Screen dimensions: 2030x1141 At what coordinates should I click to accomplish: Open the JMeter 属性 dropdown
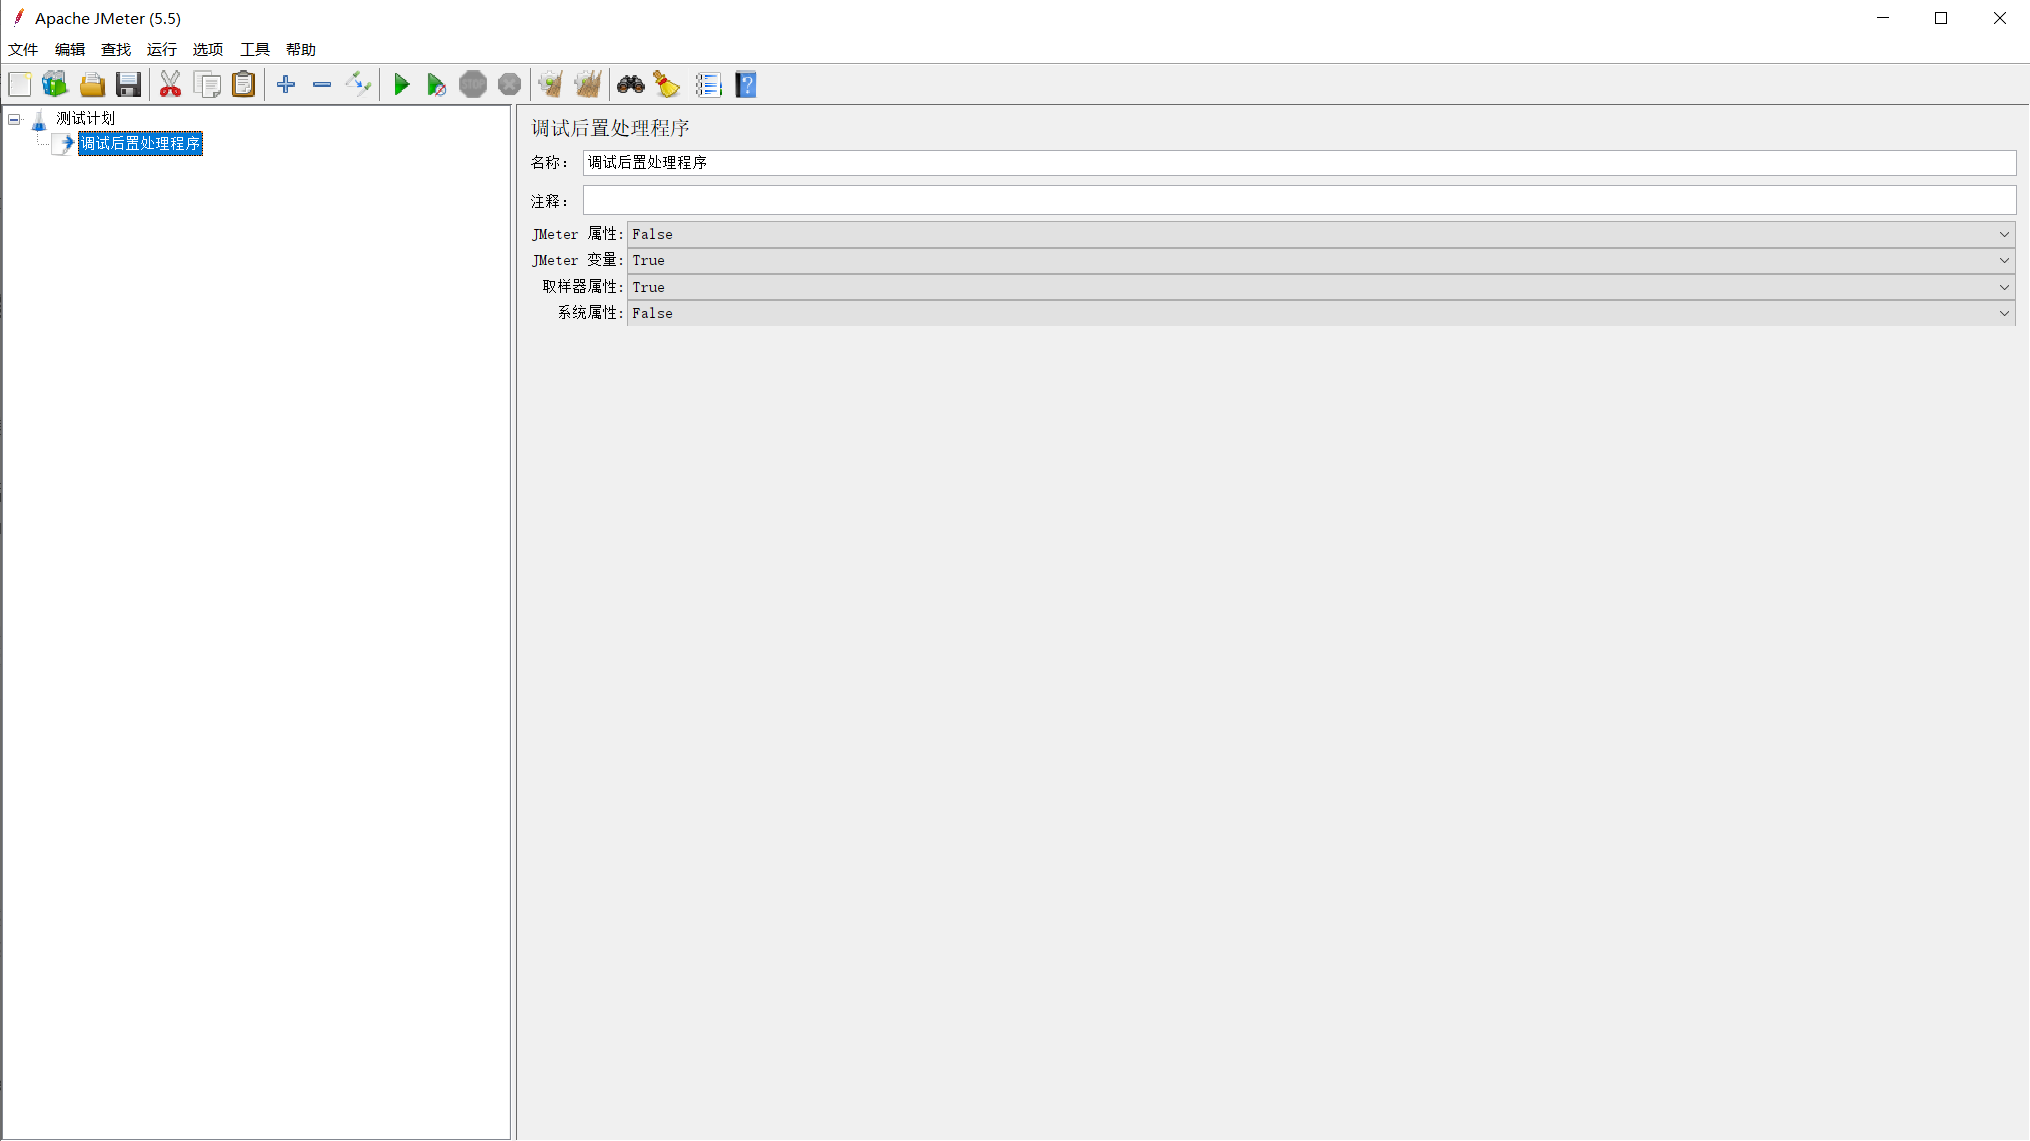tap(1321, 234)
